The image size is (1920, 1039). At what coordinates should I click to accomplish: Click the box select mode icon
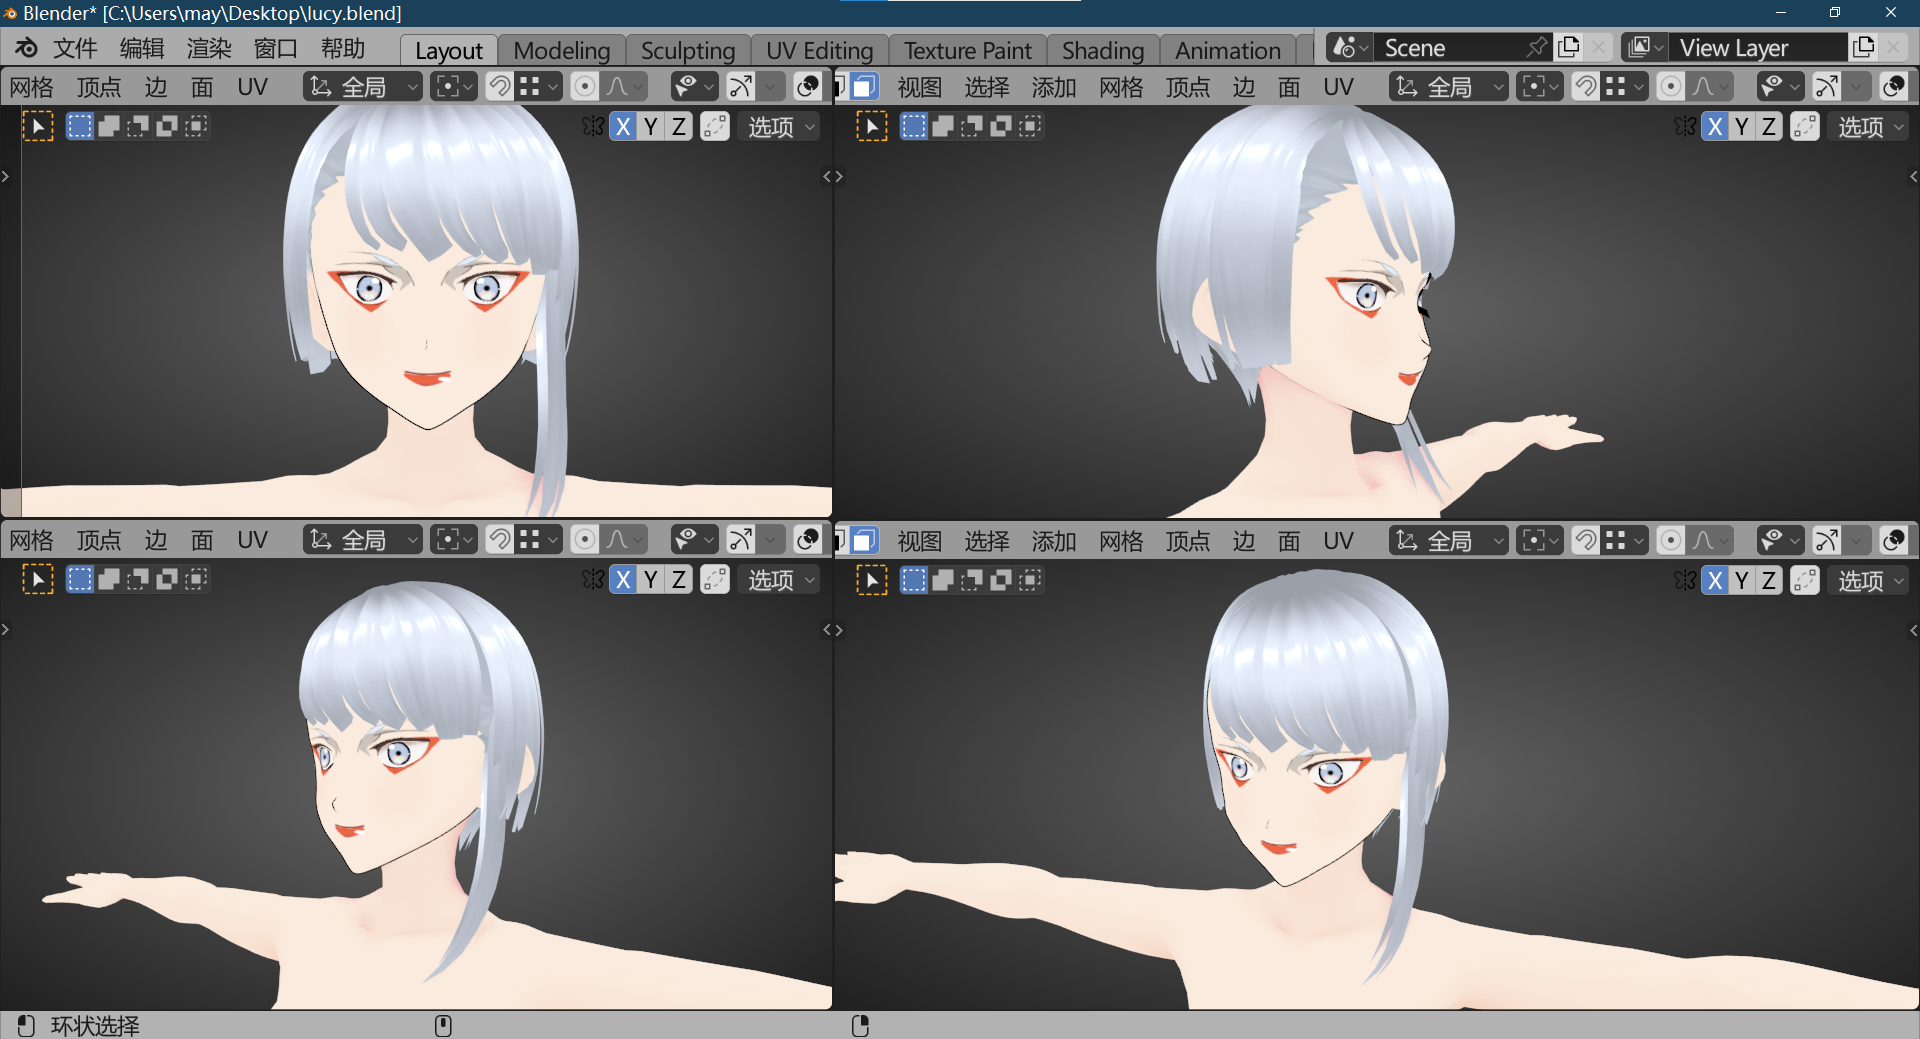[79, 125]
